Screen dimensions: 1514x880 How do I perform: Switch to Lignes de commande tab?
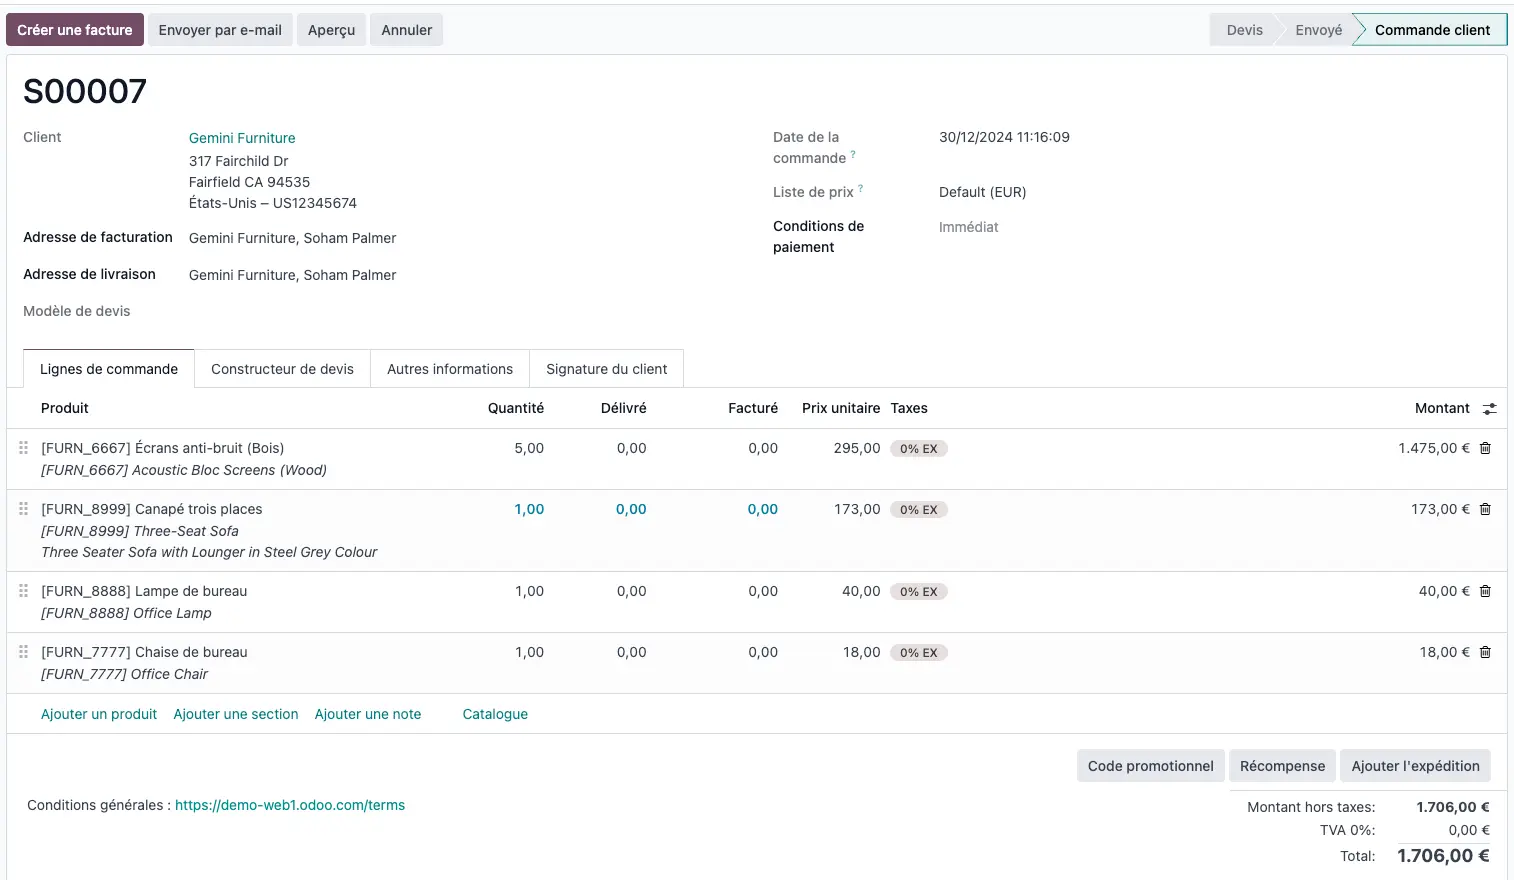(x=109, y=369)
